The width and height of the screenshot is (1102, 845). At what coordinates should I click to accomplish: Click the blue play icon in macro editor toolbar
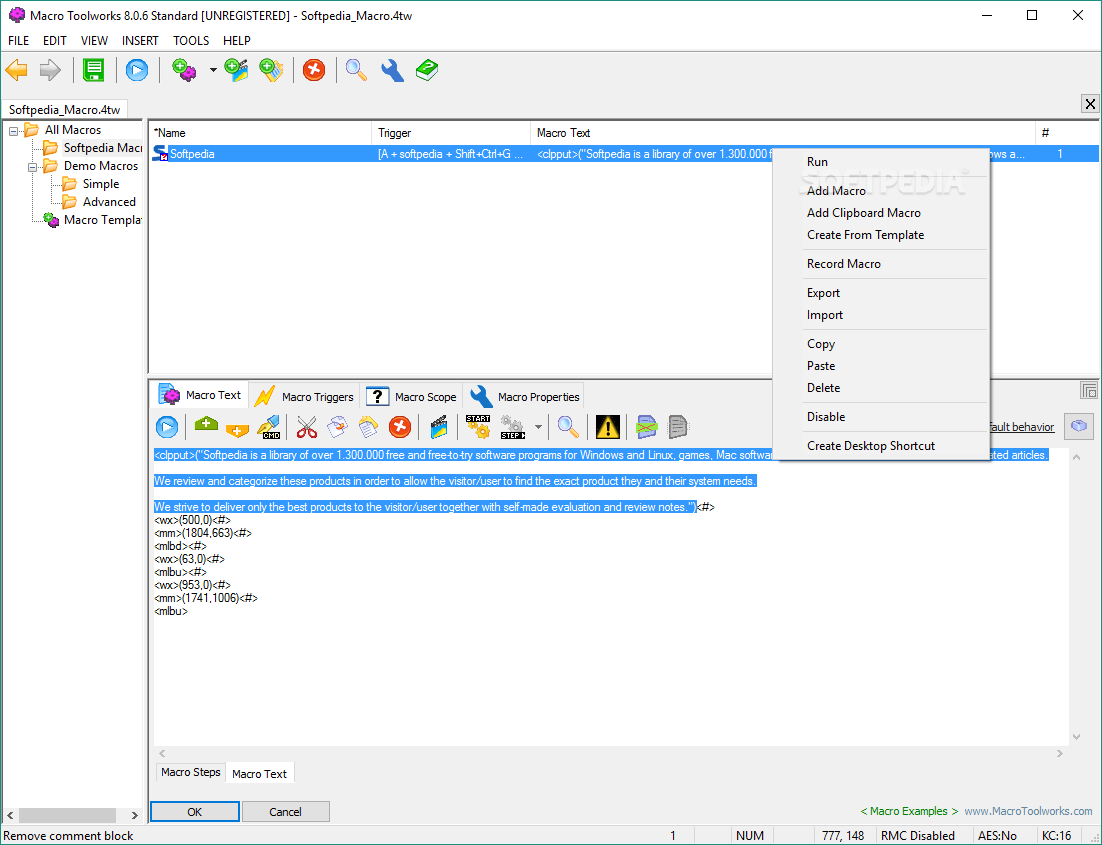click(167, 427)
